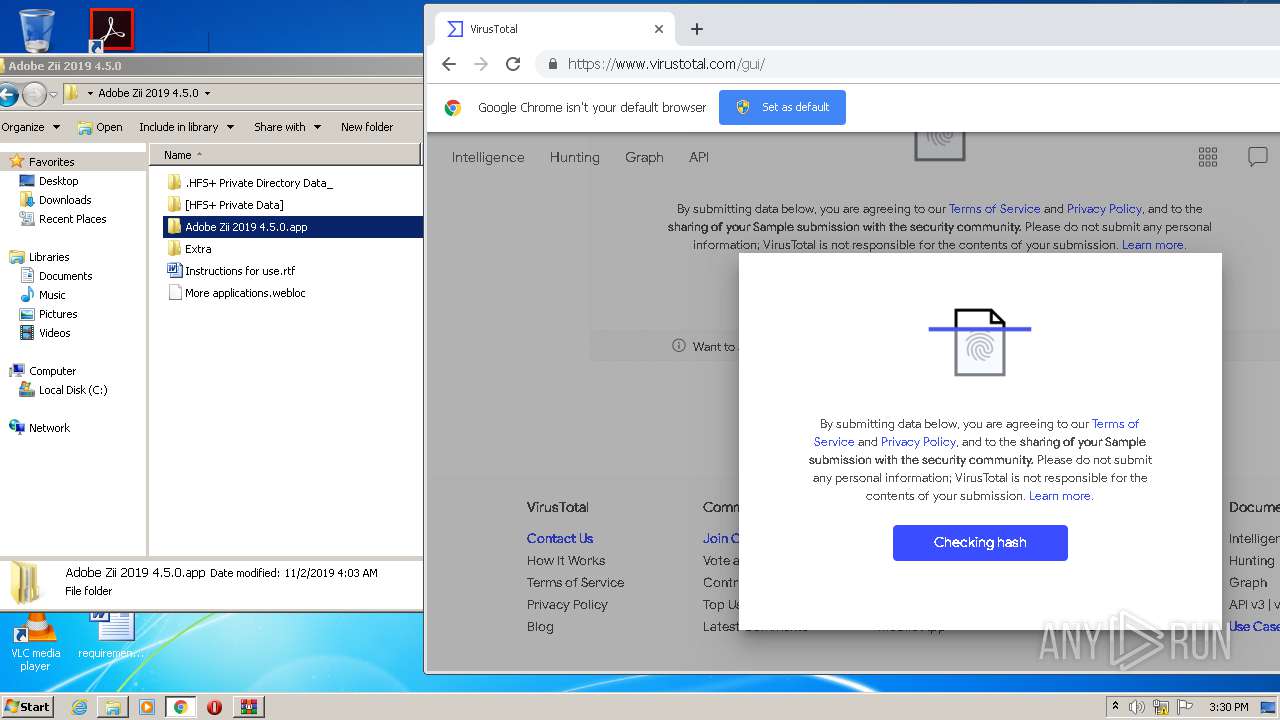The height and width of the screenshot is (720, 1280).
Task: Click the Open button in the Explorer toolbar
Action: [100, 127]
